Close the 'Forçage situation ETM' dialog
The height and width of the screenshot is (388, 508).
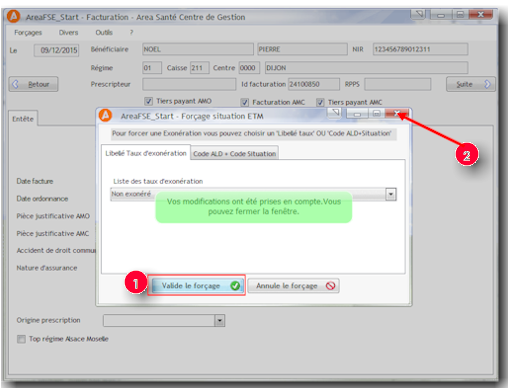pos(397,114)
